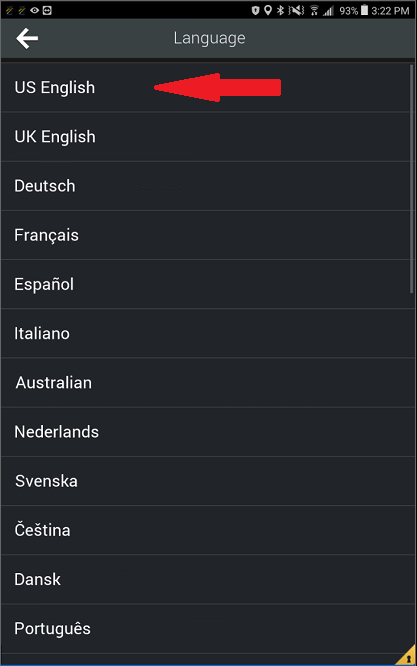The height and width of the screenshot is (666, 417).
Task: Choose Français from the list
Action: pyautogui.click(x=207, y=235)
